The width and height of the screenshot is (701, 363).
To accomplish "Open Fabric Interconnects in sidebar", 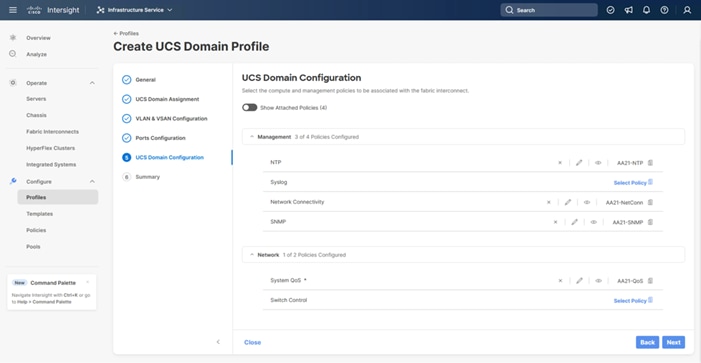I will (52, 132).
